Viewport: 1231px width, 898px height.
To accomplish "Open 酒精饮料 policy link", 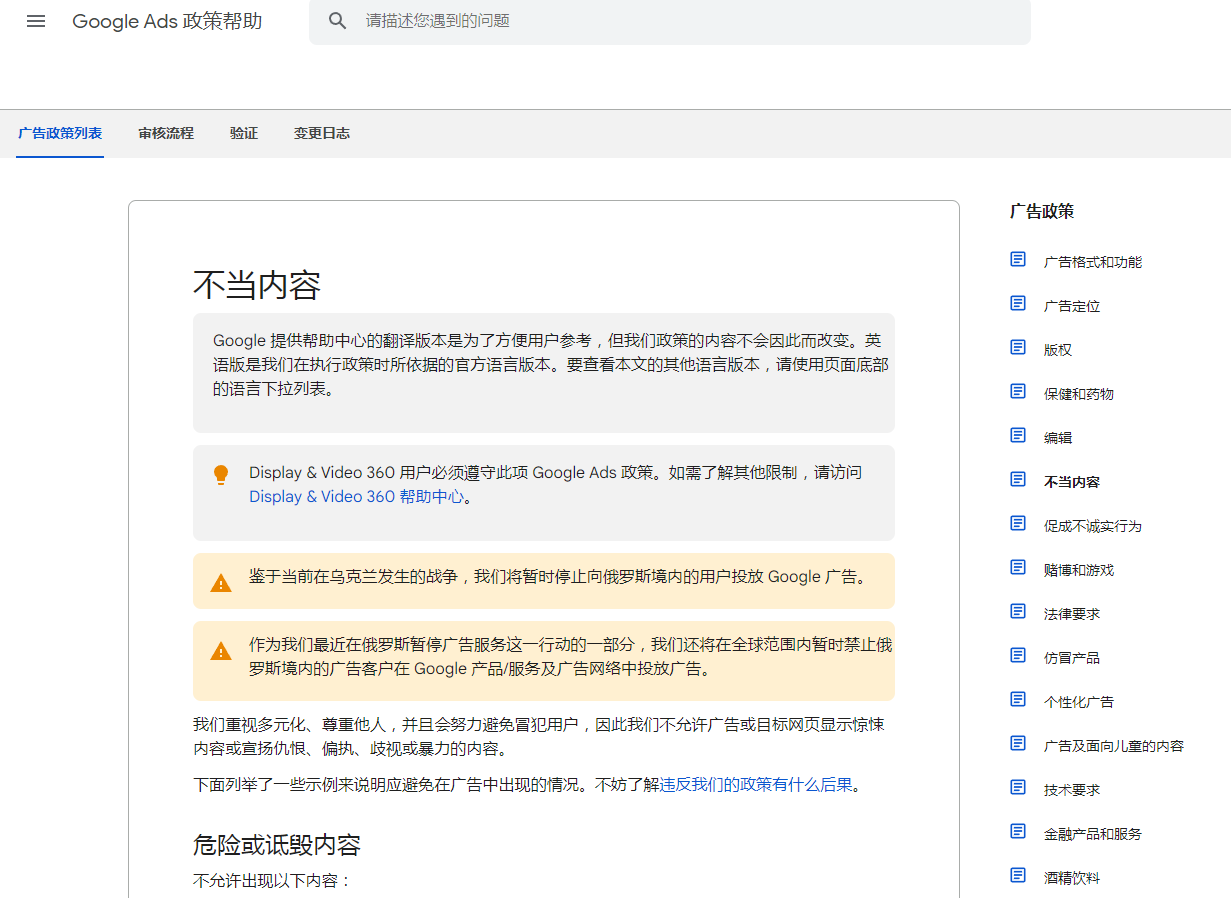I will 1072,878.
